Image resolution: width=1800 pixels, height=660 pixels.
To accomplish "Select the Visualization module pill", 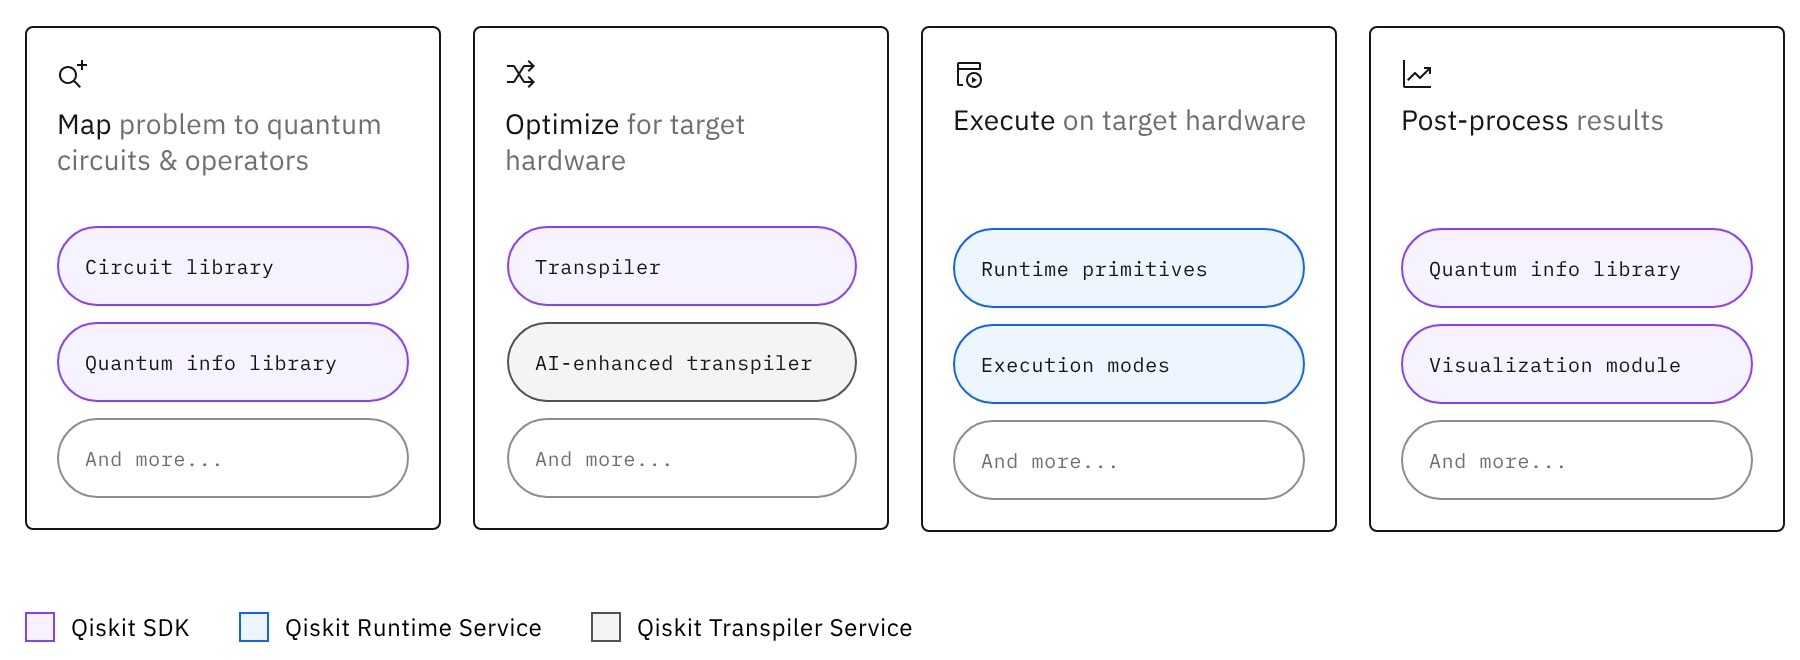I will point(1577,364).
